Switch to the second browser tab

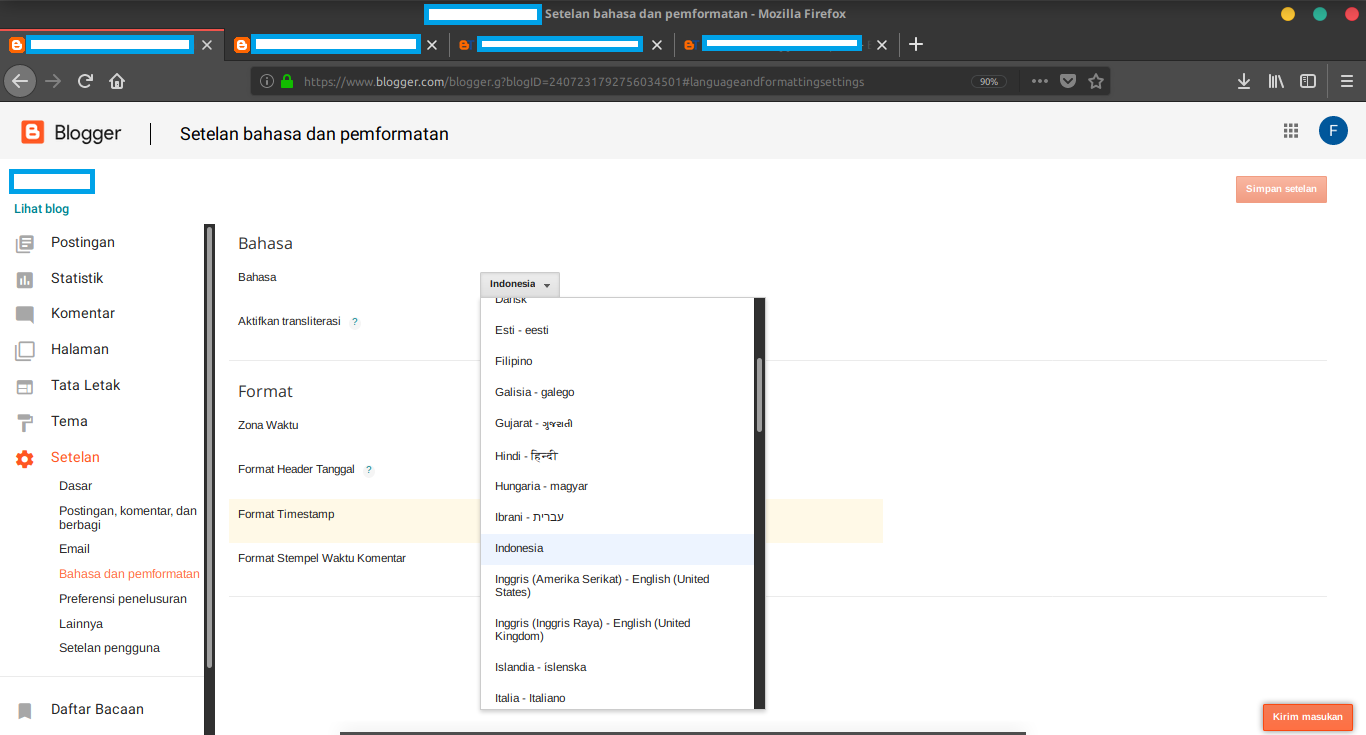335,44
